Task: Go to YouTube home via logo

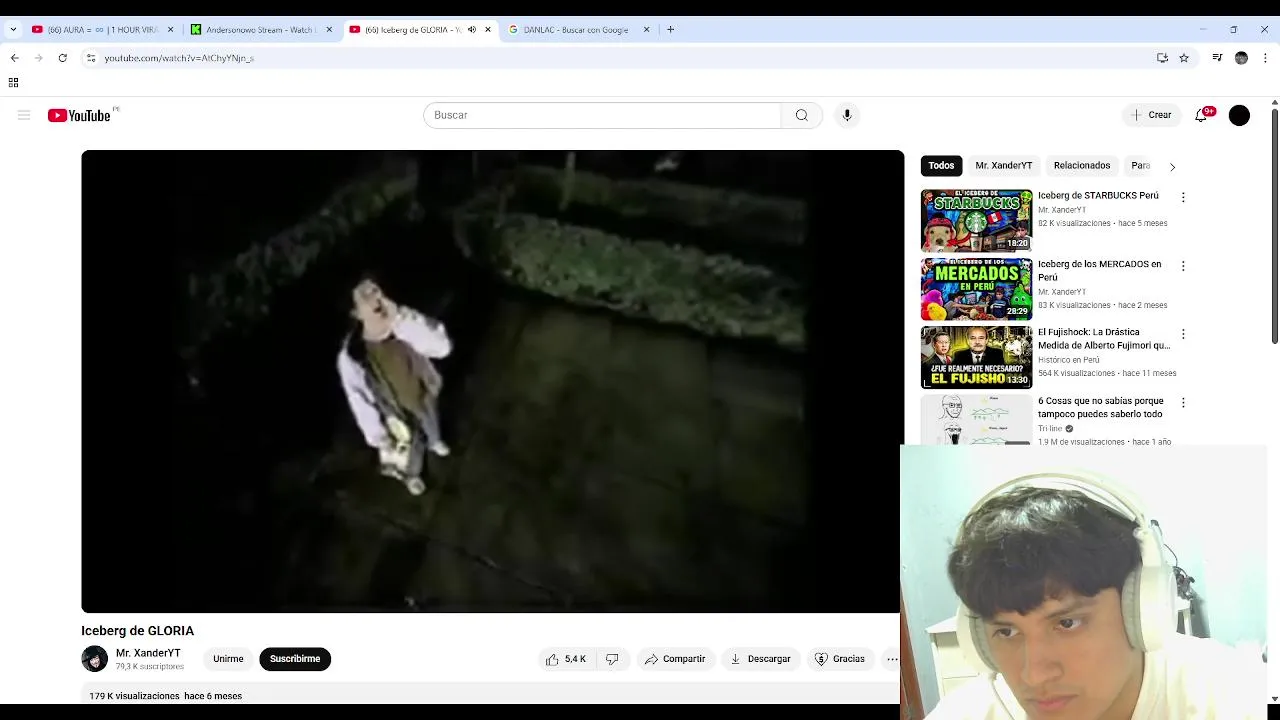Action: (79, 115)
